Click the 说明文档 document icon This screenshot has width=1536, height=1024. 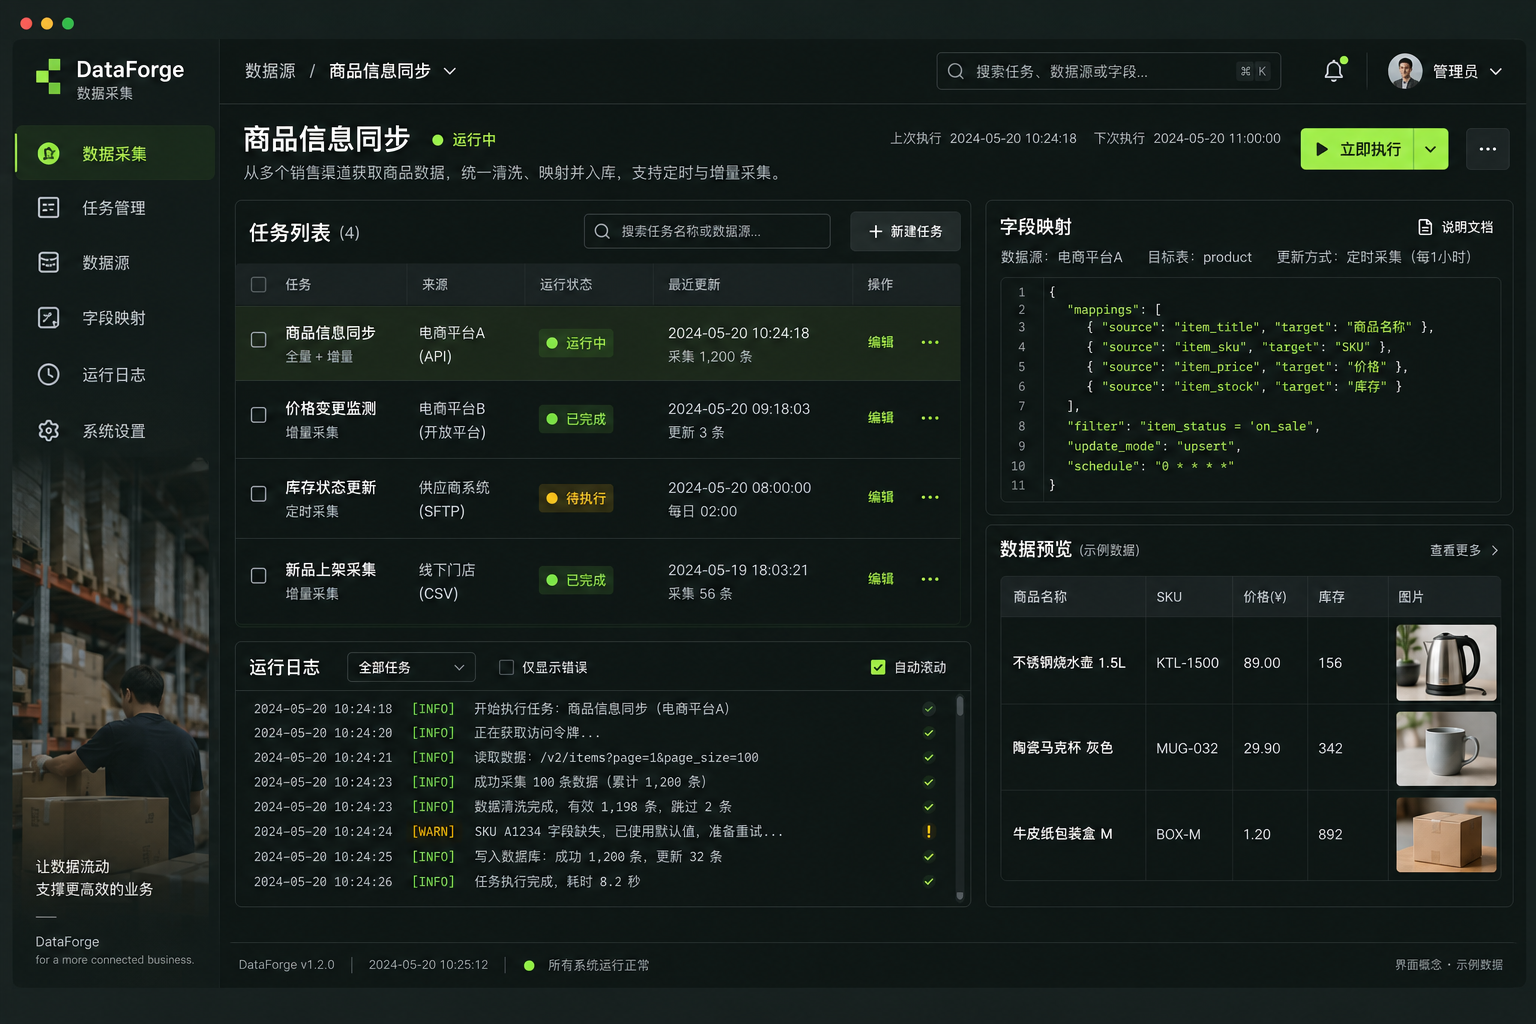click(1425, 227)
